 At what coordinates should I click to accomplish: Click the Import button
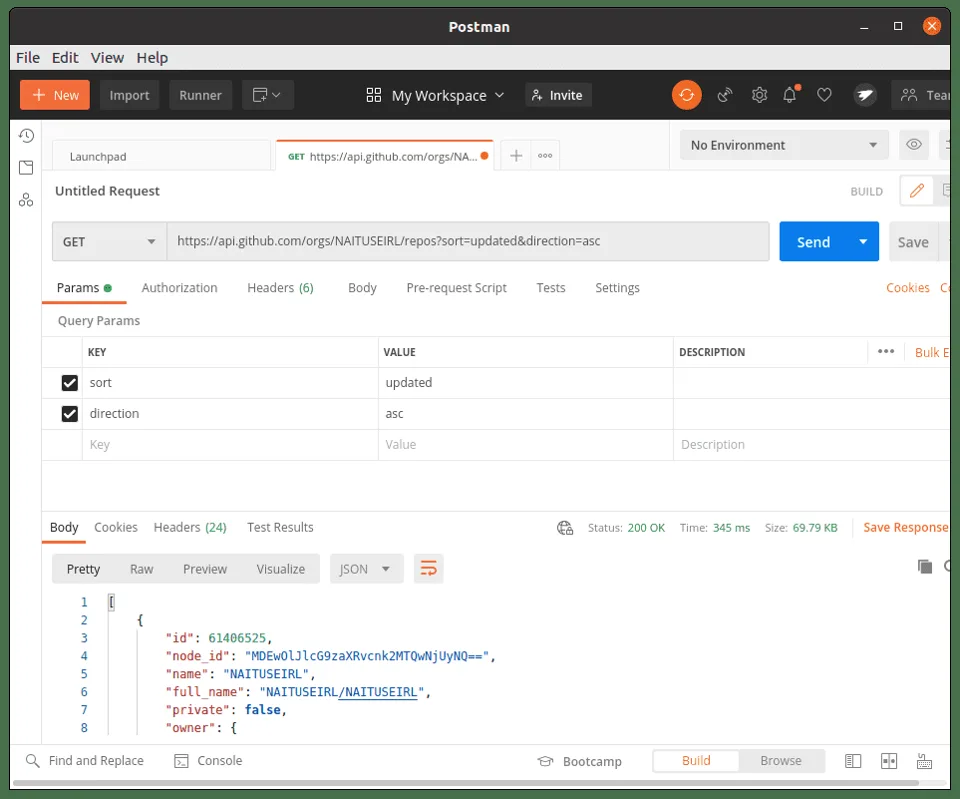pos(129,95)
